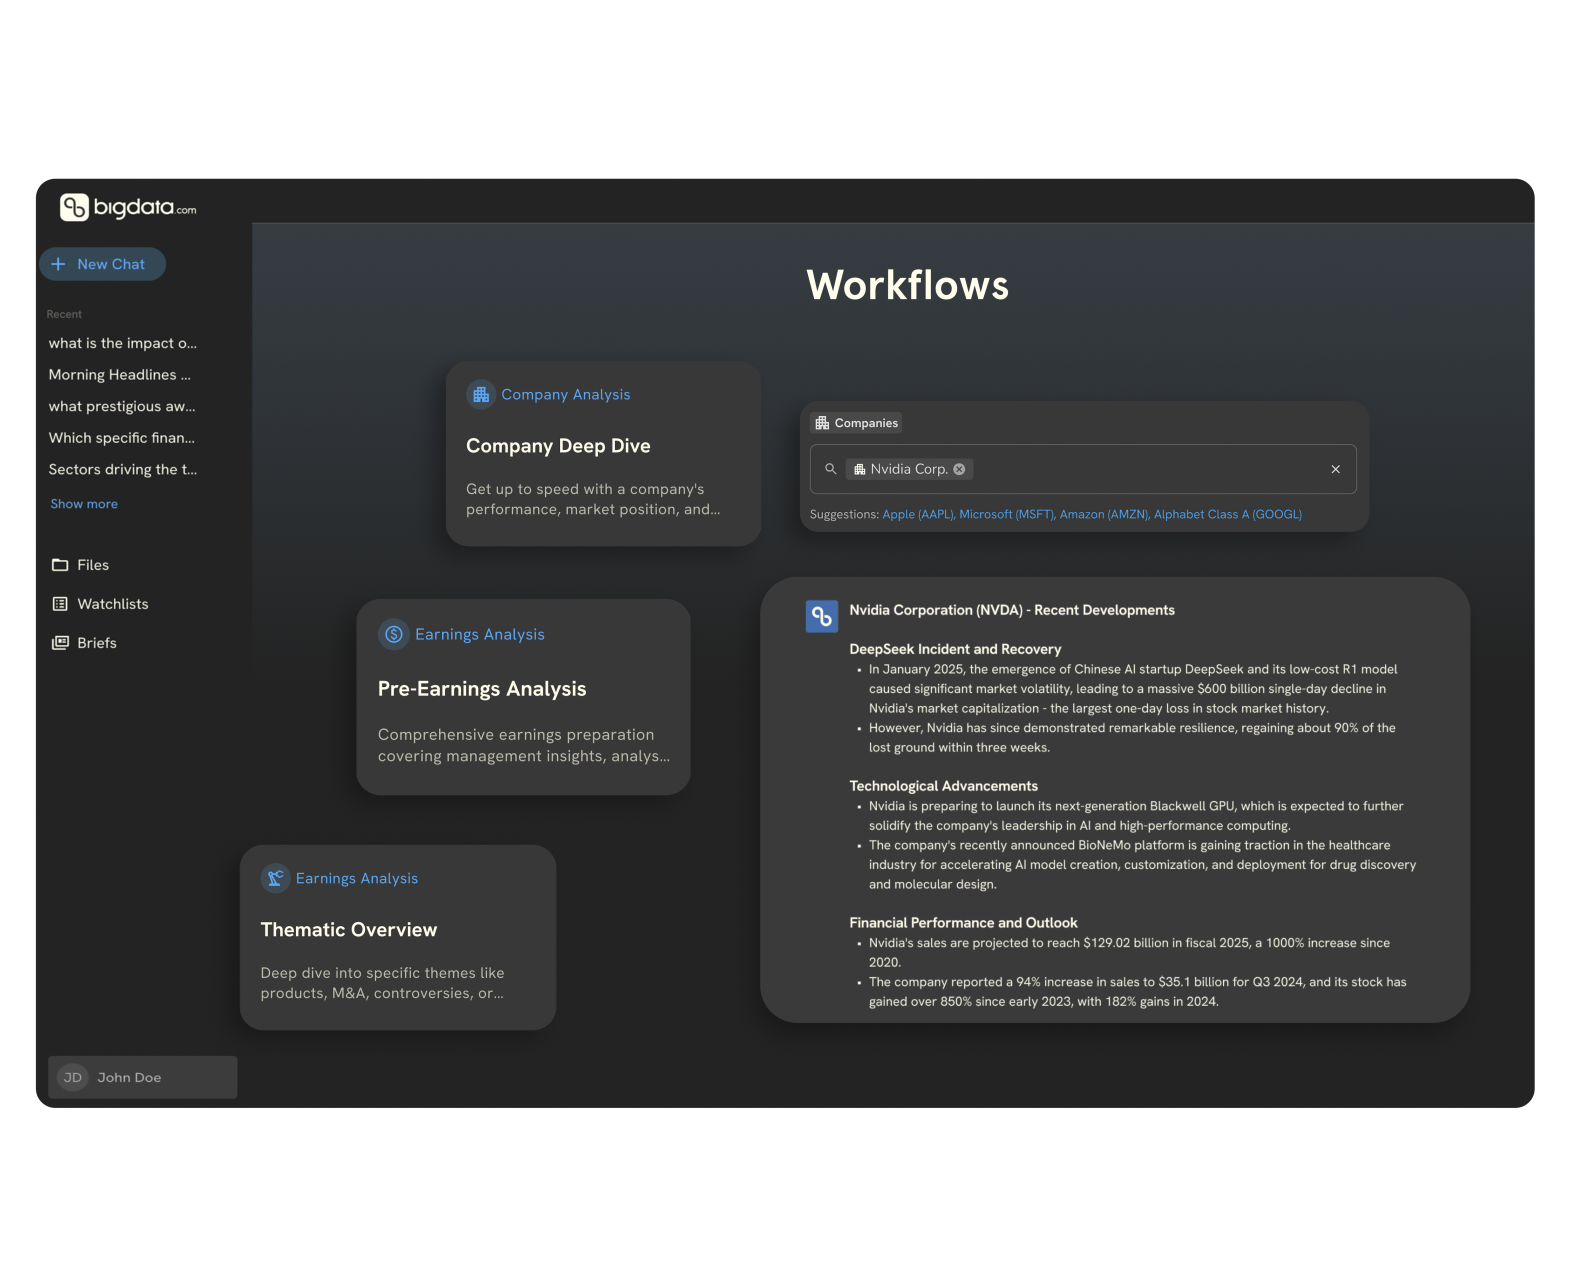Open the Company Deep Dive workflow
The image size is (1572, 1288).
click(x=603, y=453)
